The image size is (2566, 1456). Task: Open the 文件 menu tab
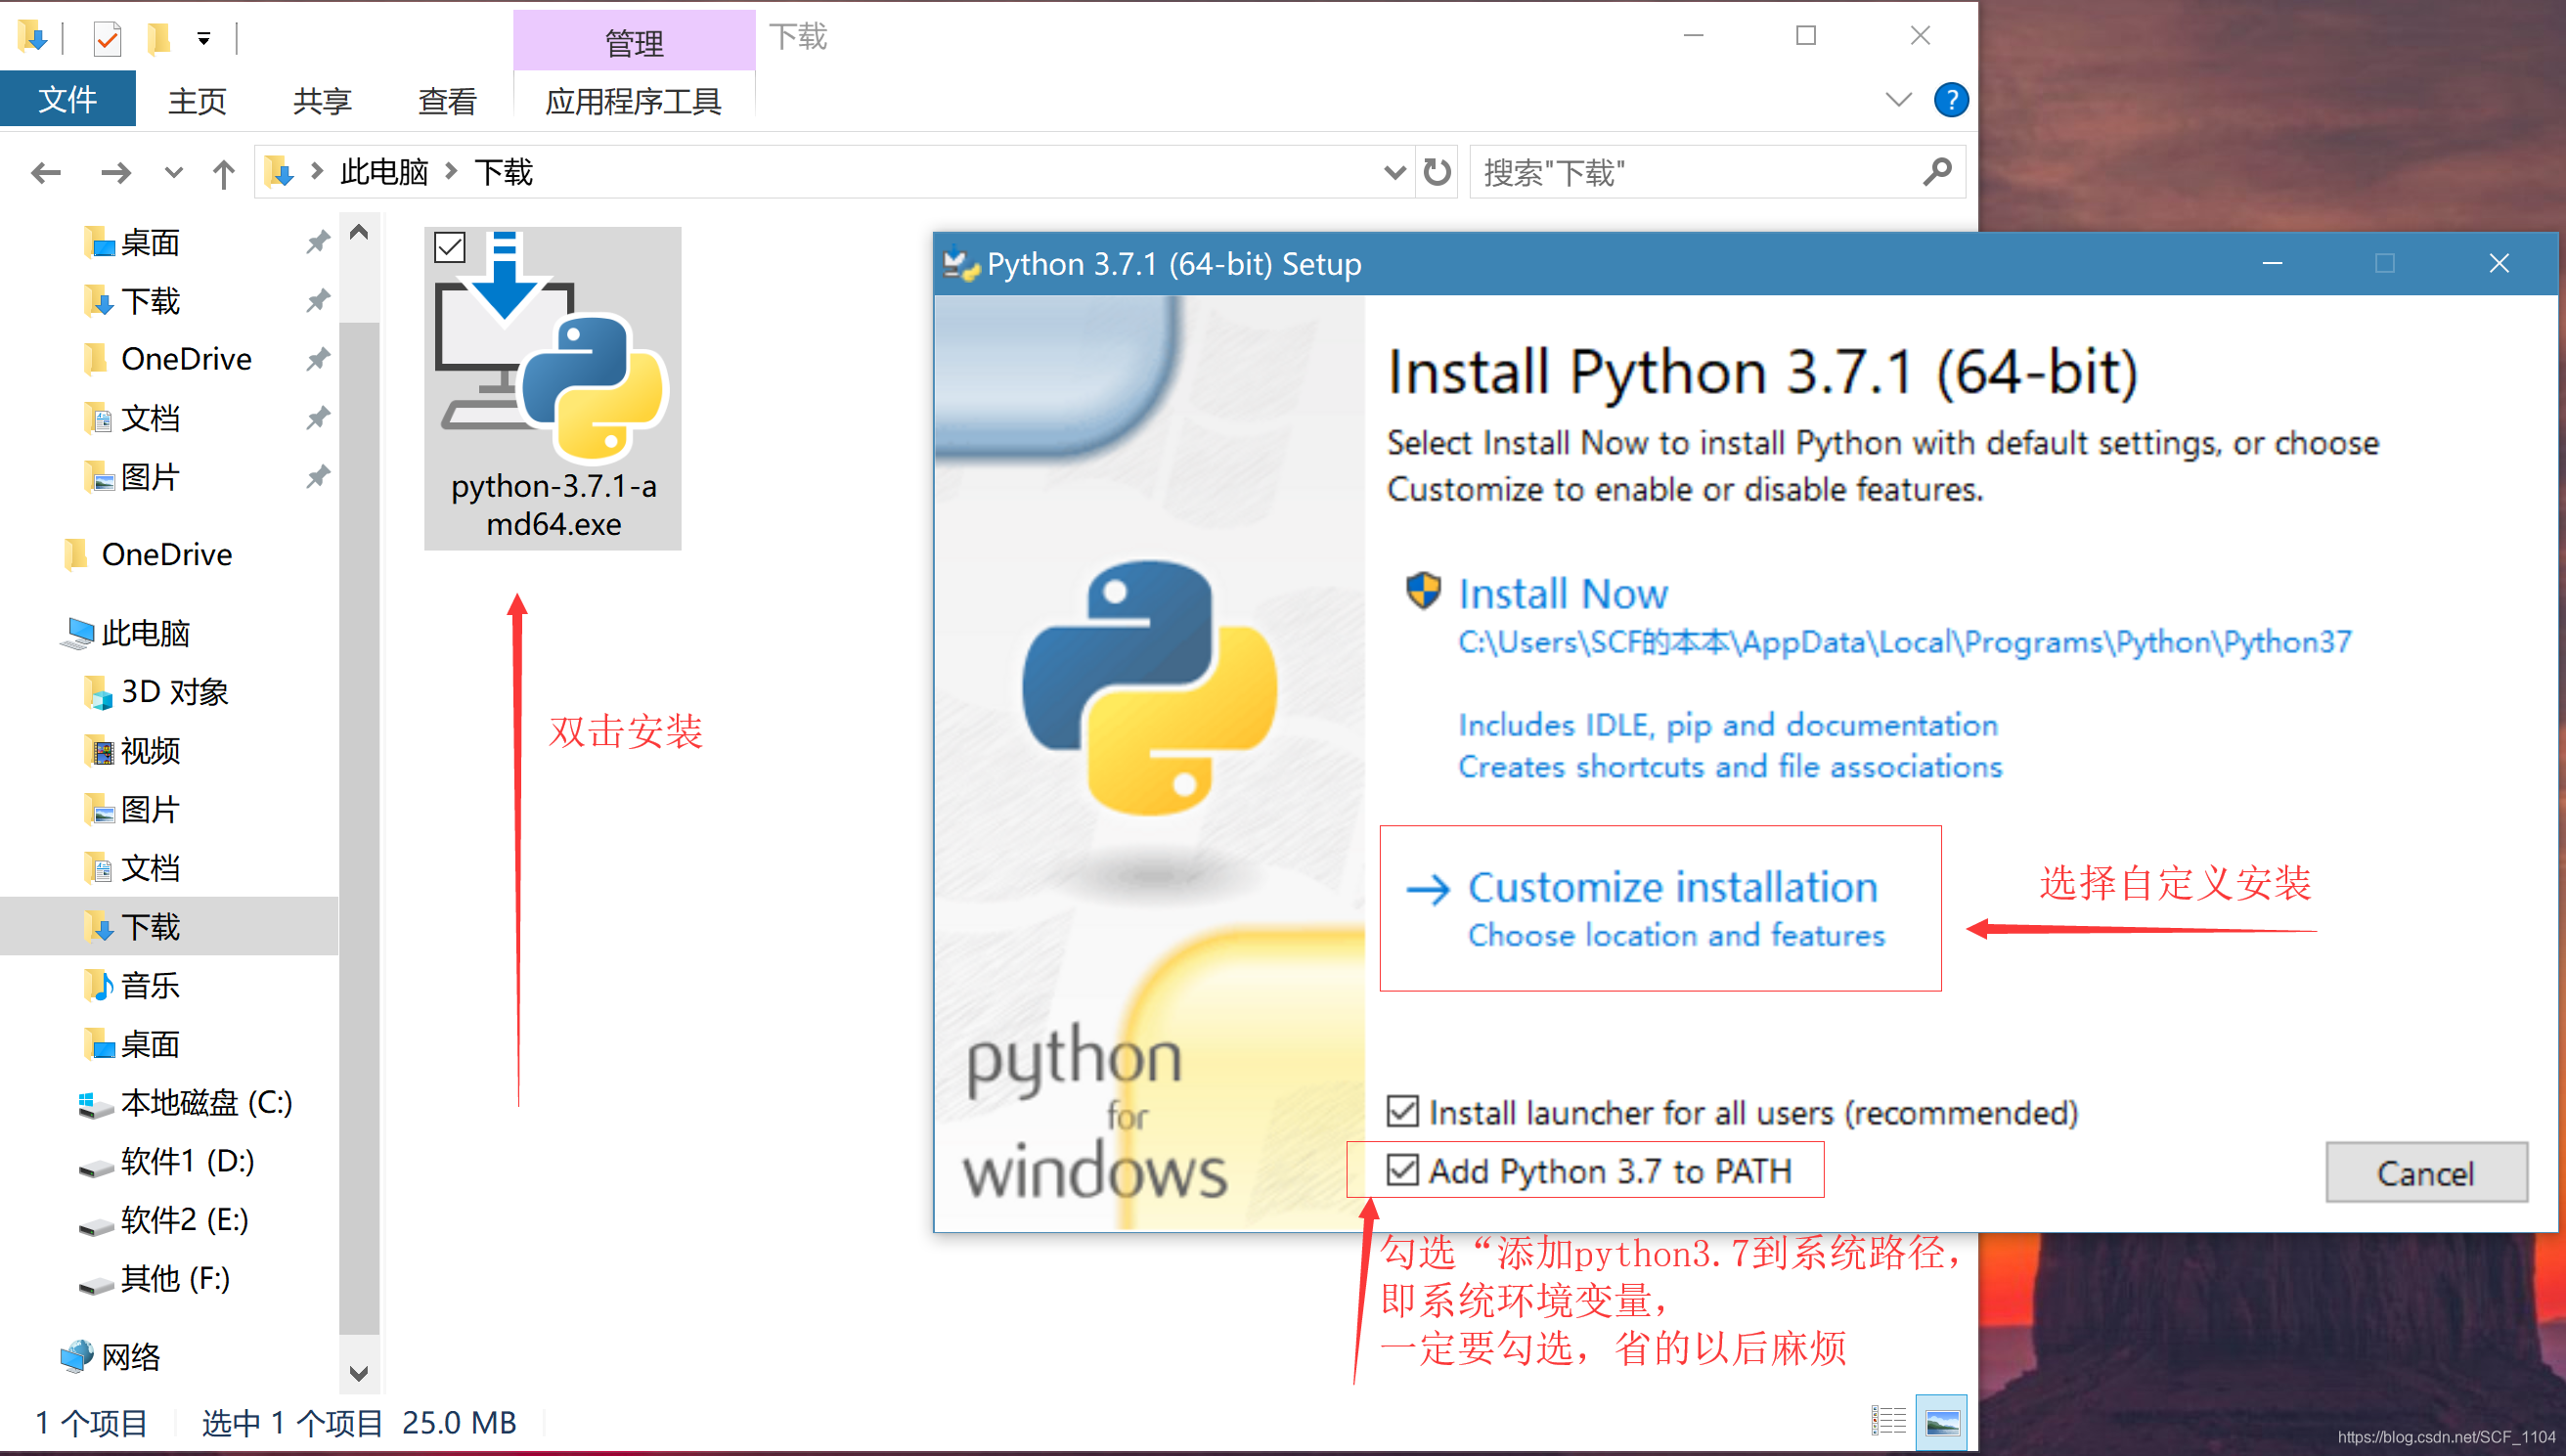67,100
